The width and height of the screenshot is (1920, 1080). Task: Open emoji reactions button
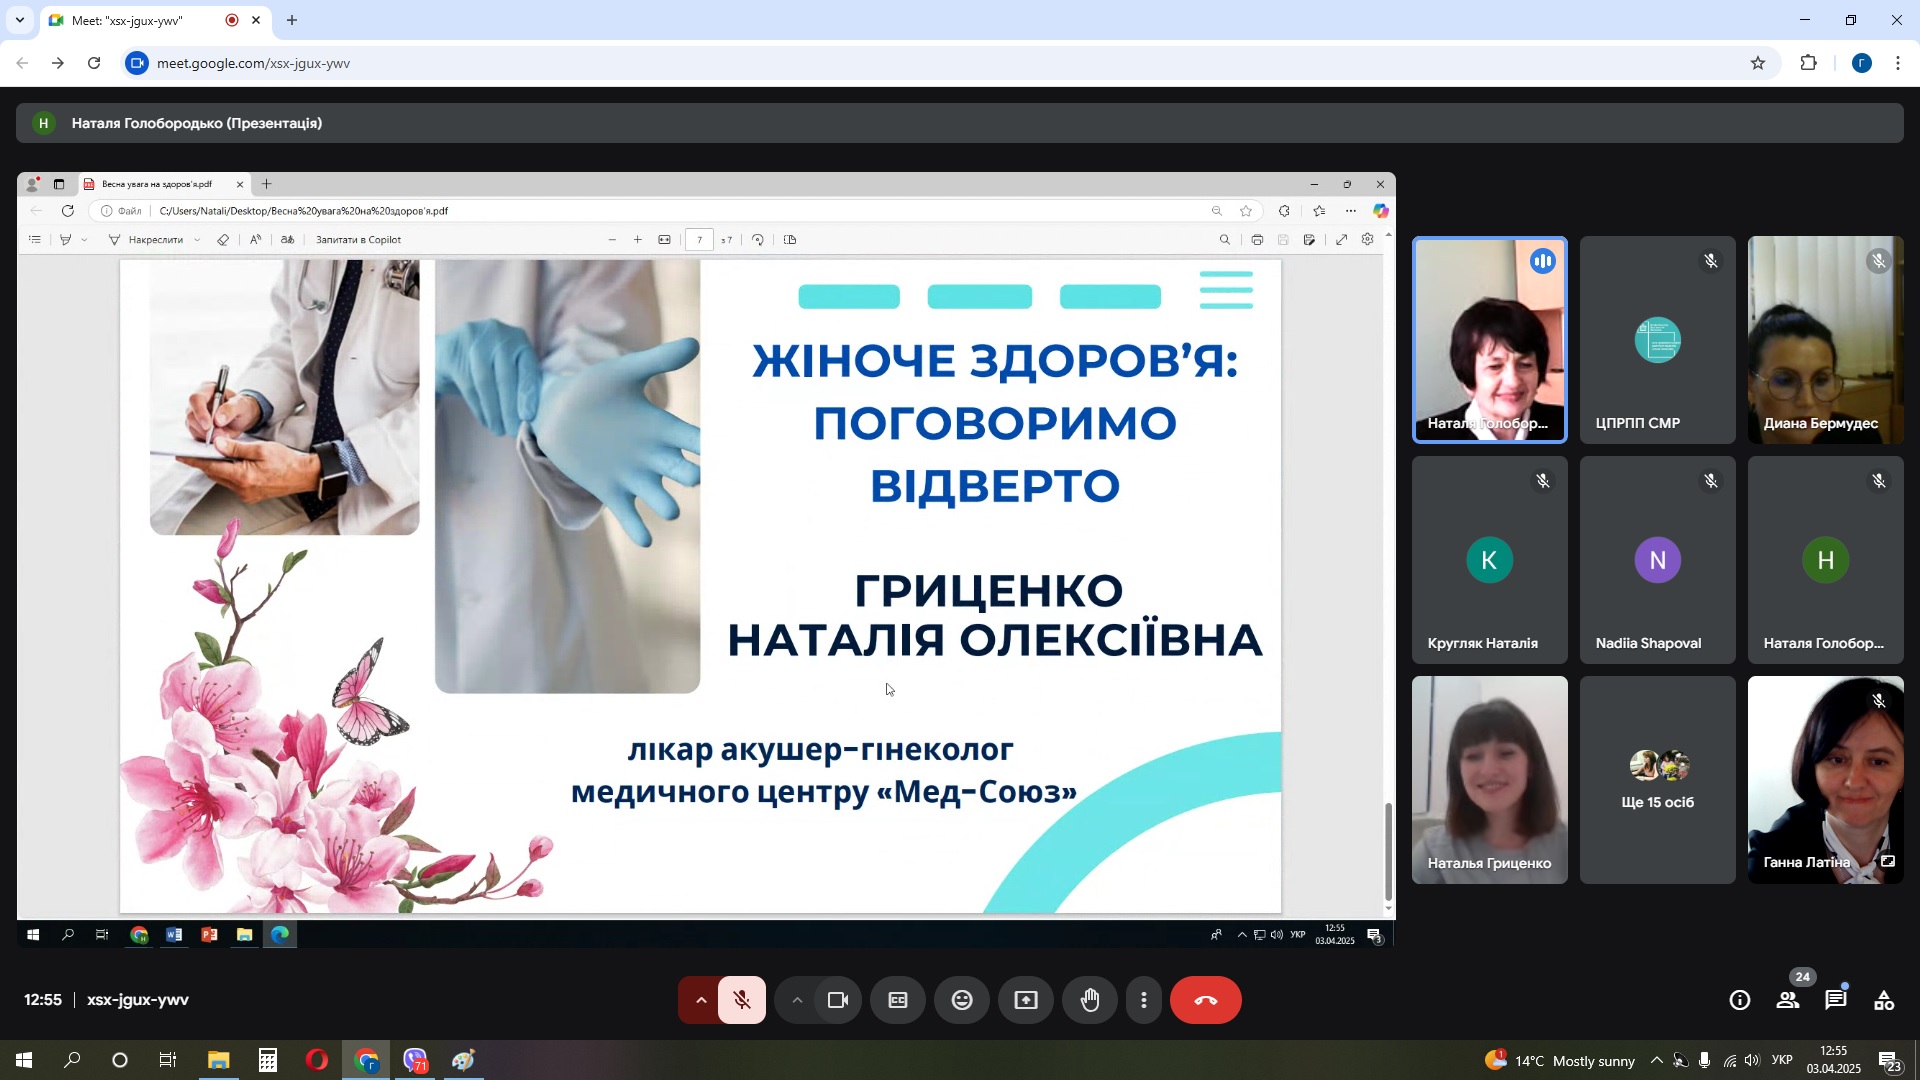(962, 1001)
